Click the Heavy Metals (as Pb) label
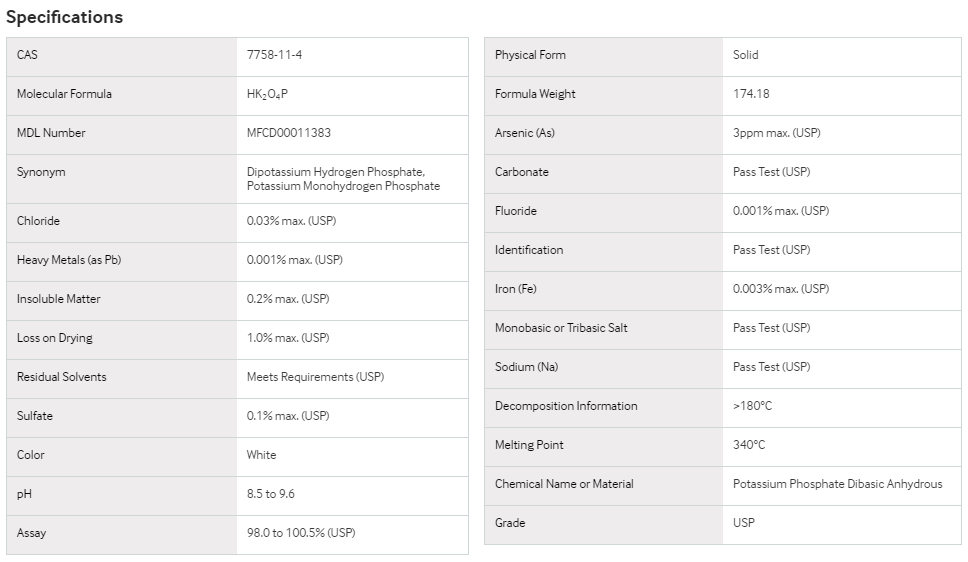This screenshot has height=562, width=968. coord(69,260)
